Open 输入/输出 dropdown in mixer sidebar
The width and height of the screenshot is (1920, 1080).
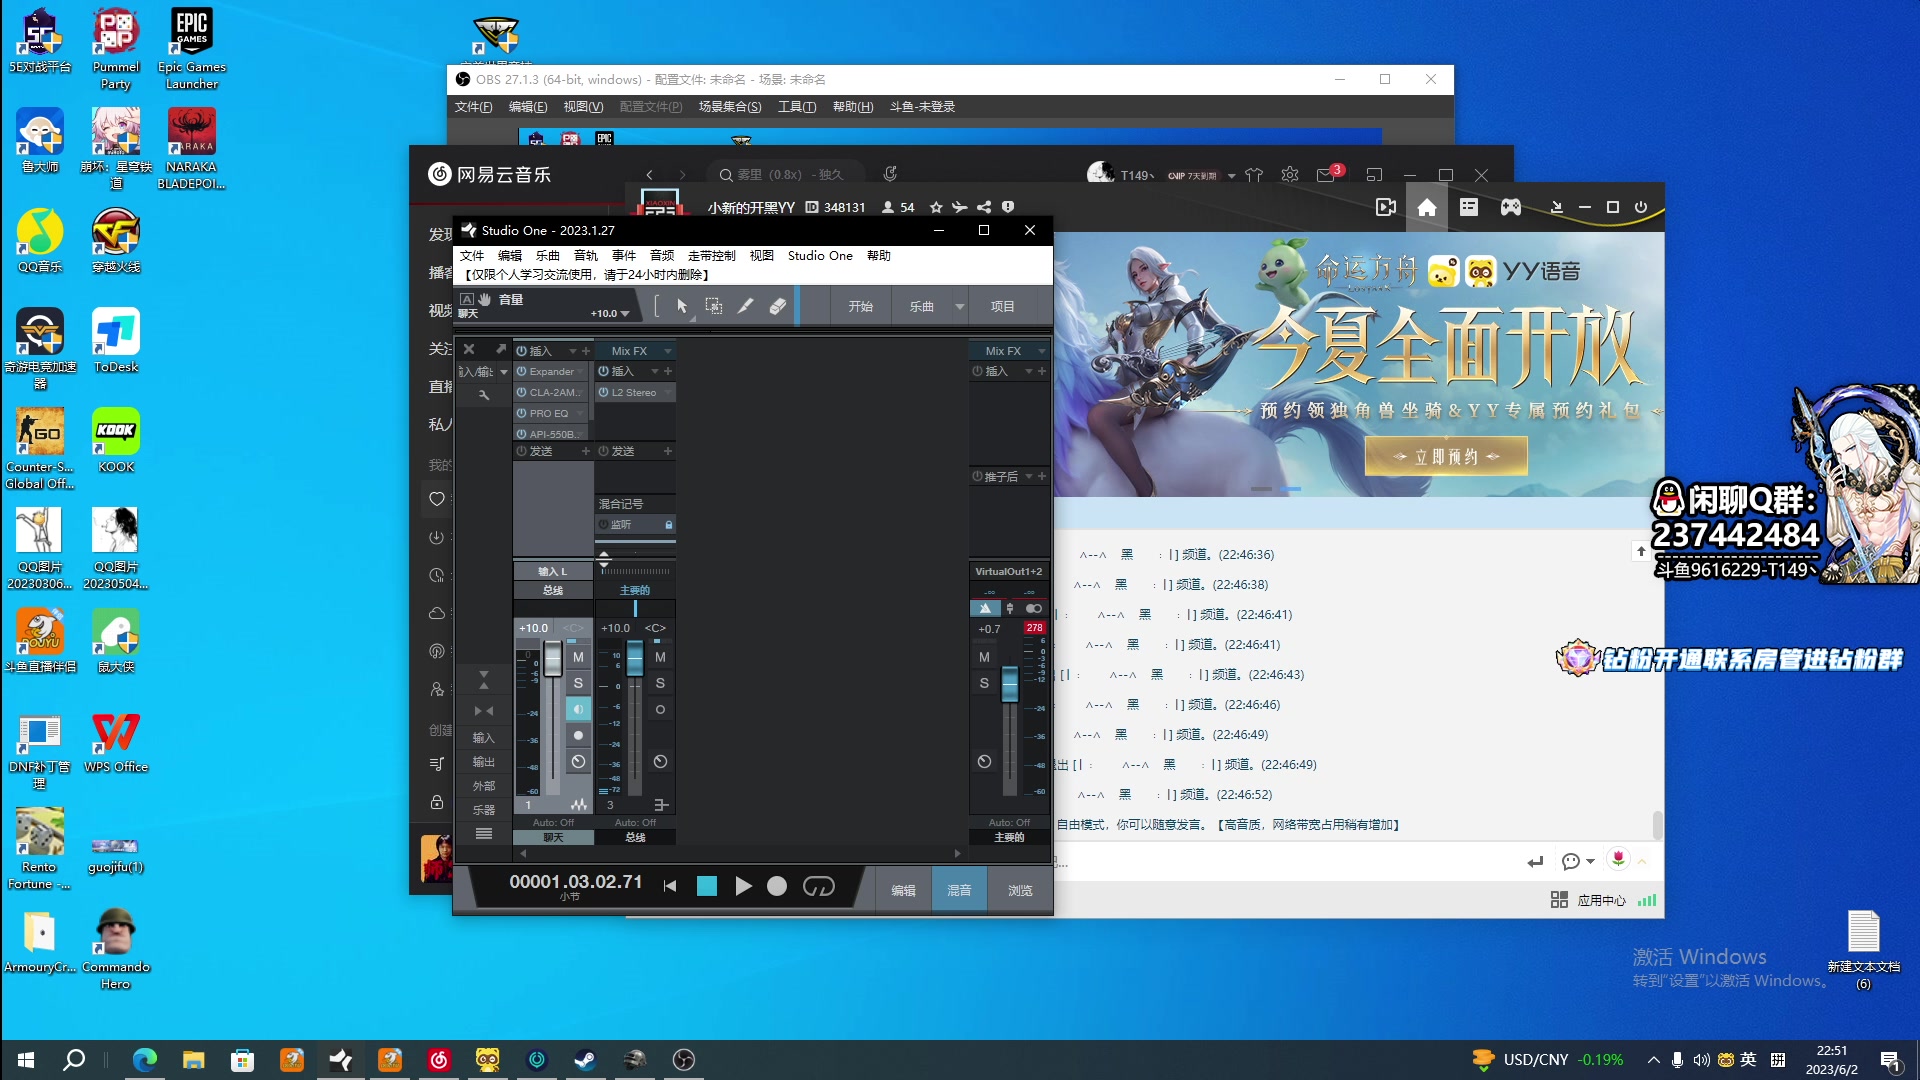(x=504, y=372)
